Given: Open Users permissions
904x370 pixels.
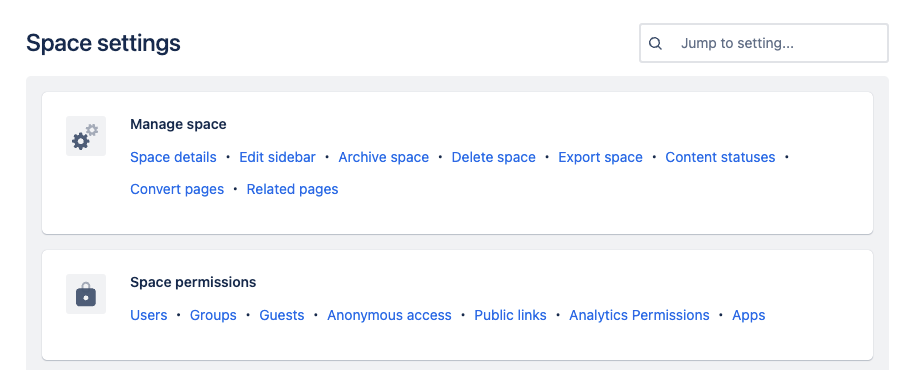Looking at the screenshot, I should (149, 315).
